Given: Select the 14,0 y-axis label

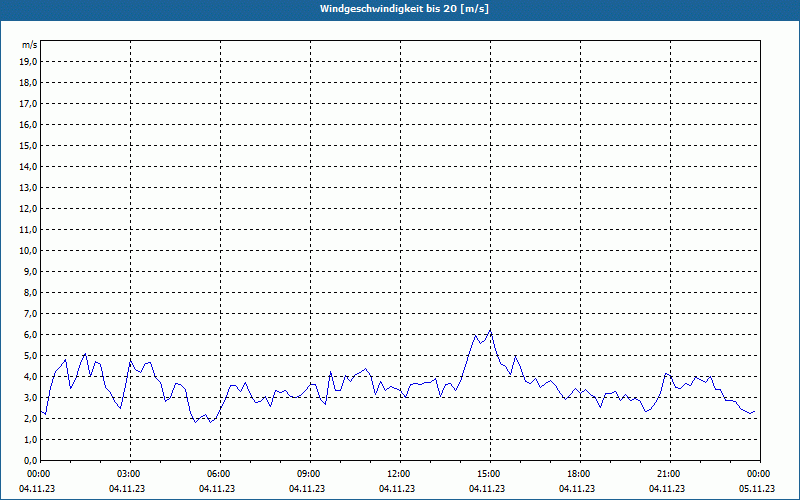Looking at the screenshot, I should pos(29,167).
